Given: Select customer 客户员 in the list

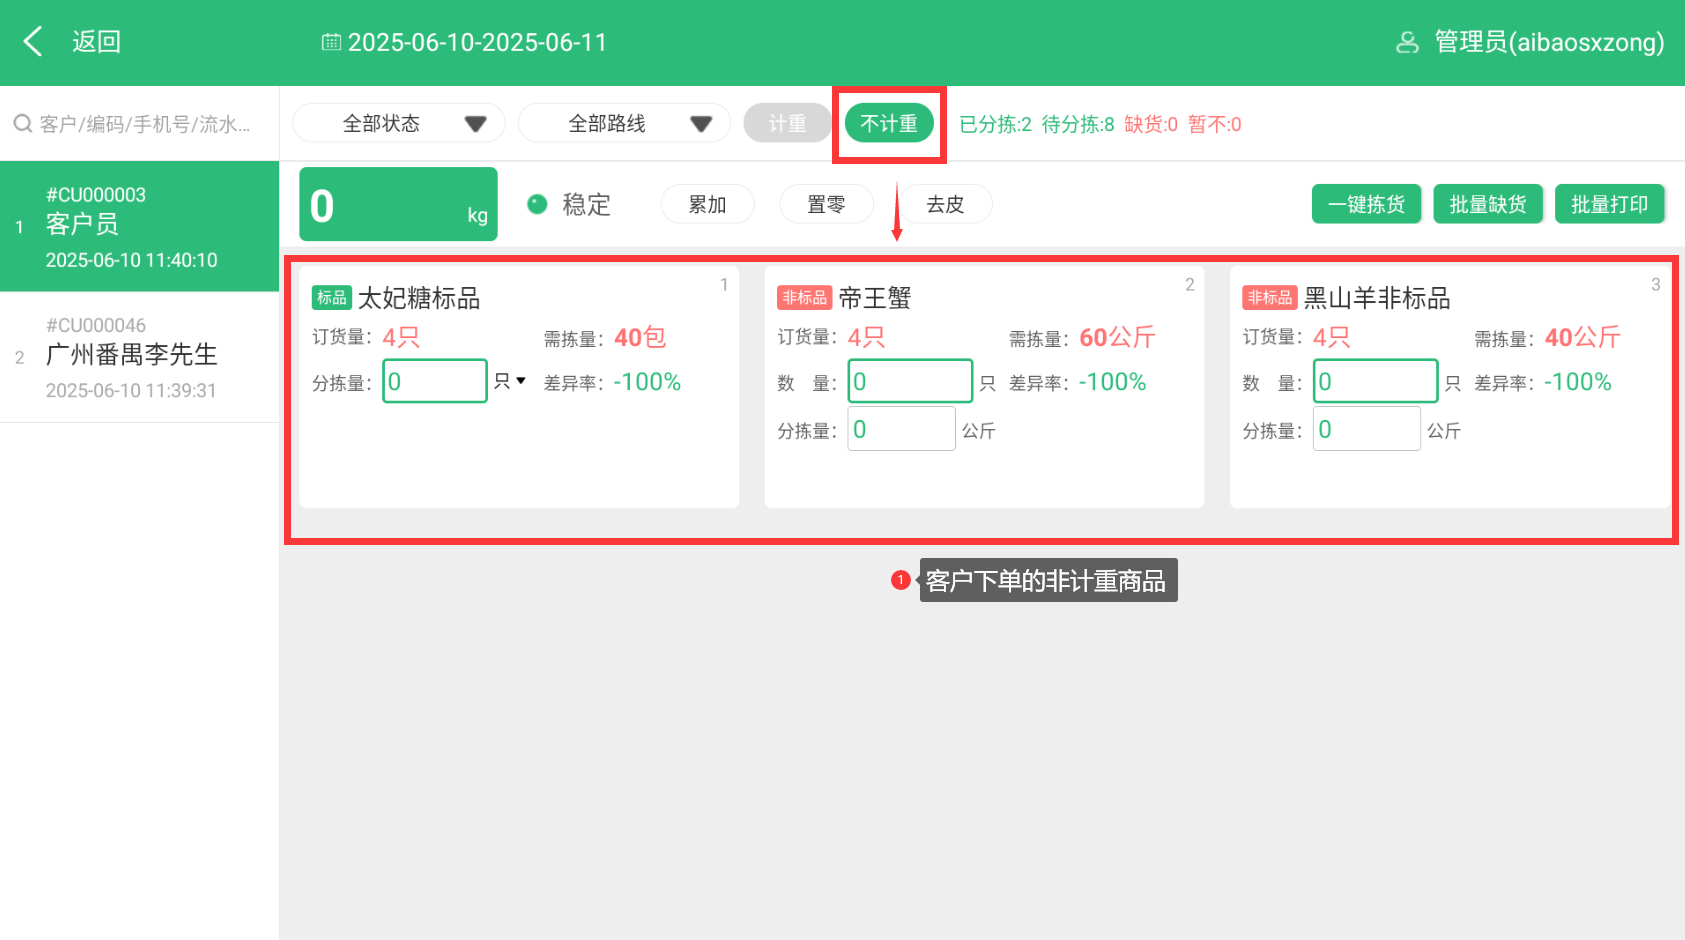Looking at the screenshot, I should [x=139, y=227].
